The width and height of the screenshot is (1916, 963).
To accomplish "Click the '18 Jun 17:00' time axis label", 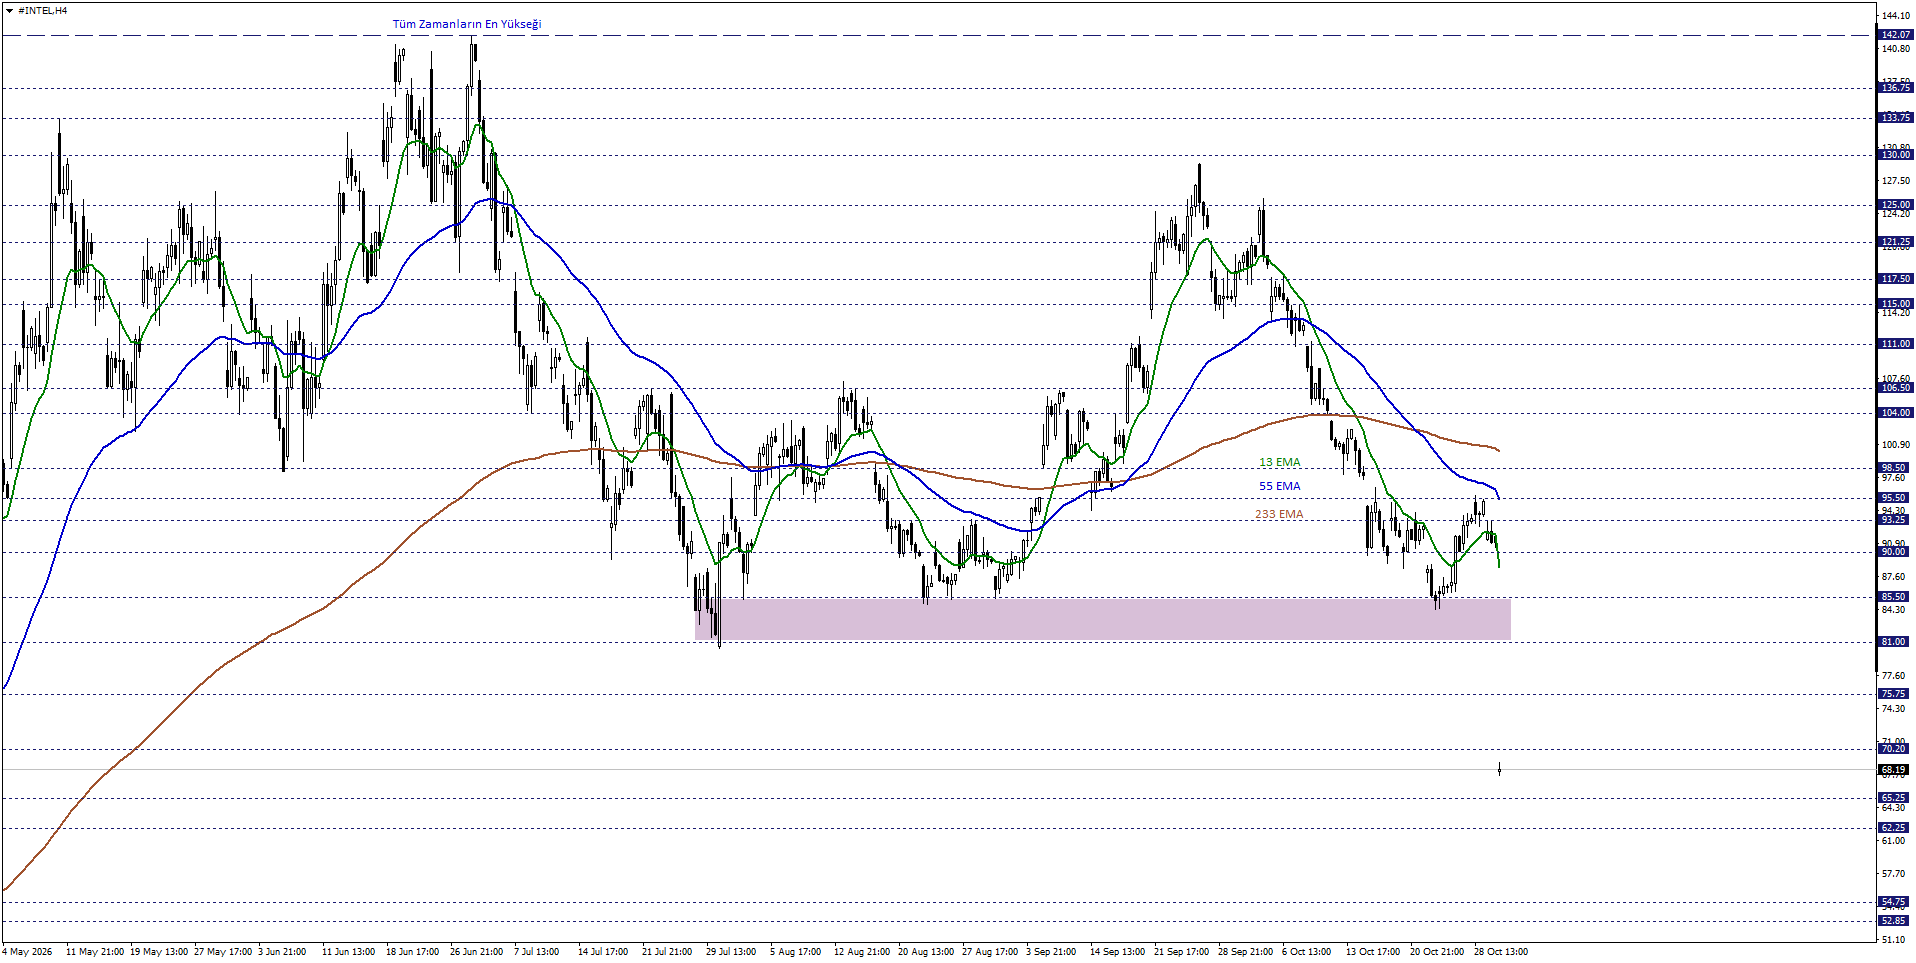I will (x=412, y=951).
